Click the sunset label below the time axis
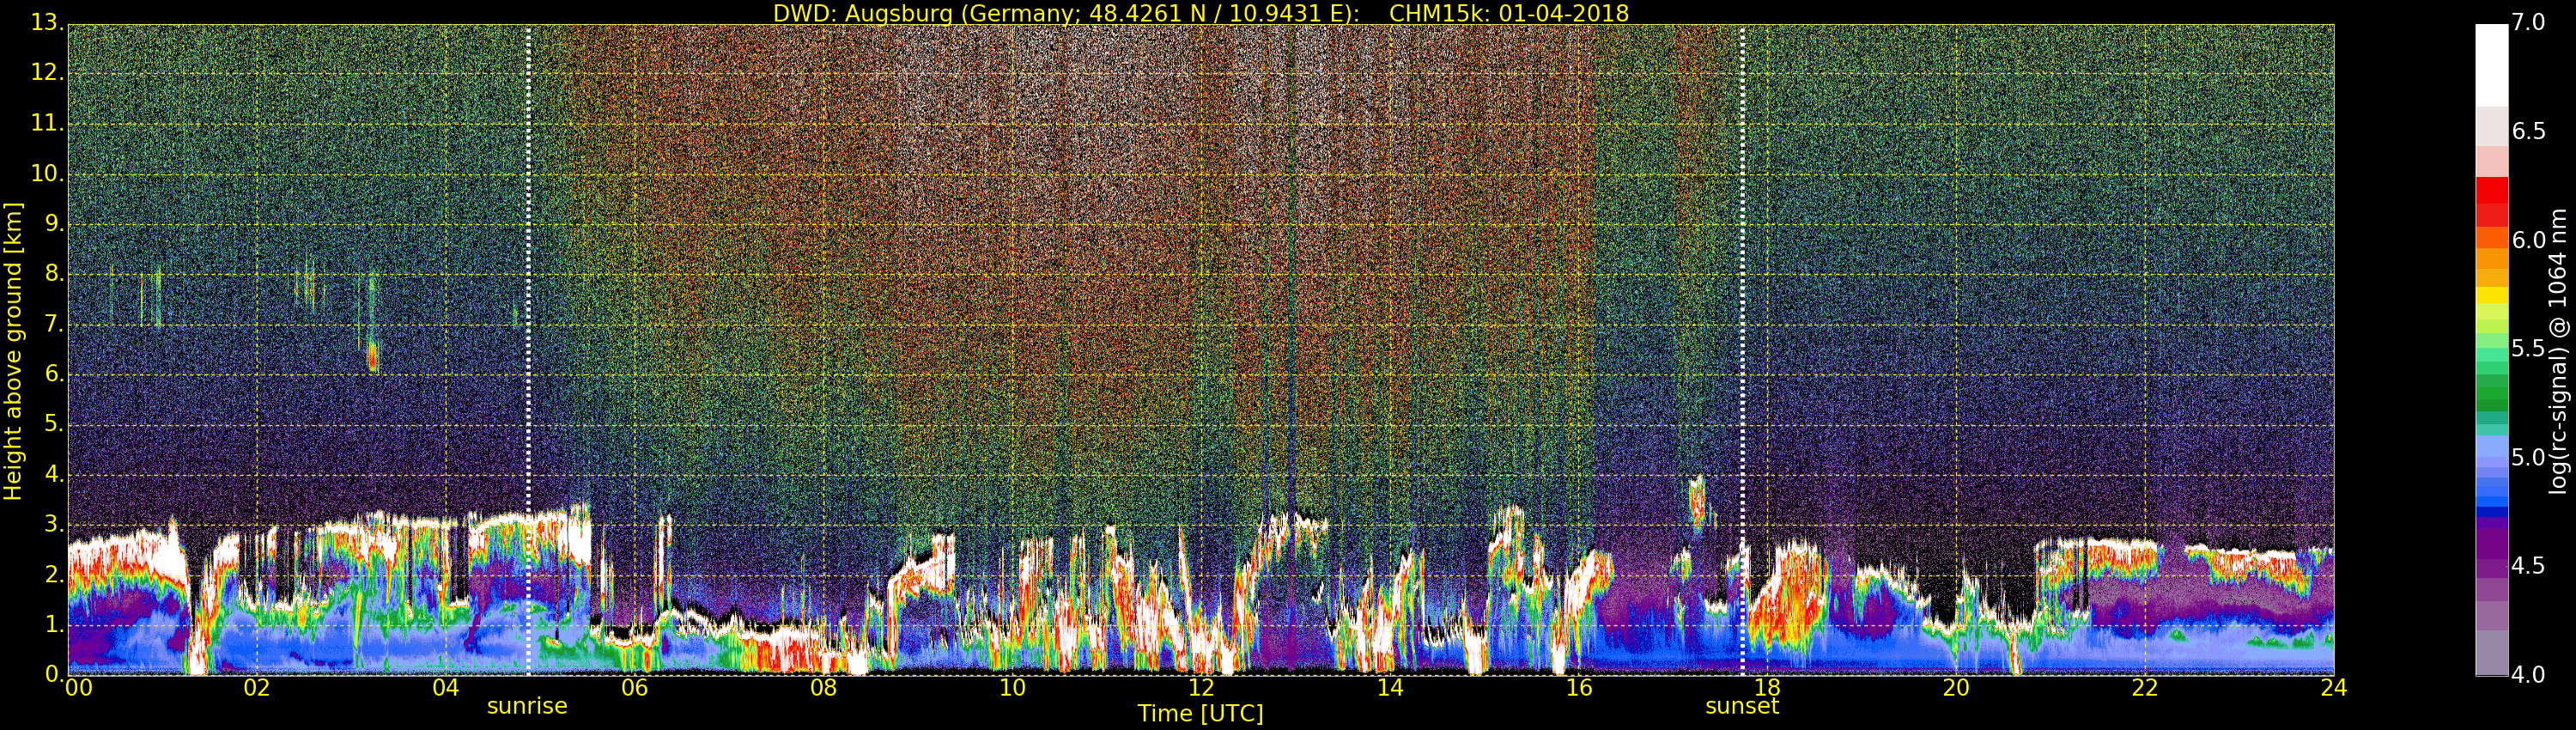2576x730 pixels. [1741, 706]
